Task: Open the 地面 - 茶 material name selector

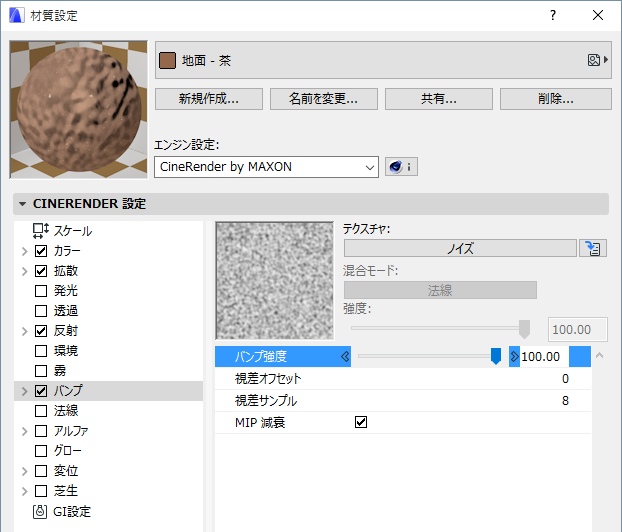Action: (383, 60)
